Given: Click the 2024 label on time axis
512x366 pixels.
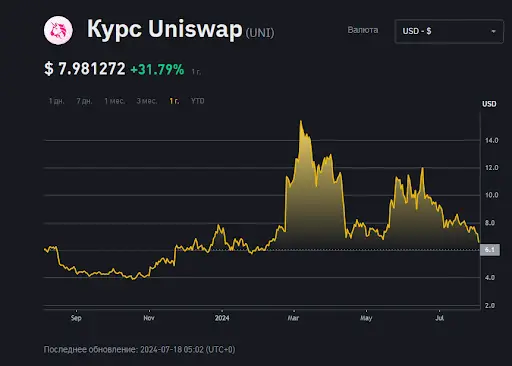Looking at the screenshot, I should click(x=222, y=318).
